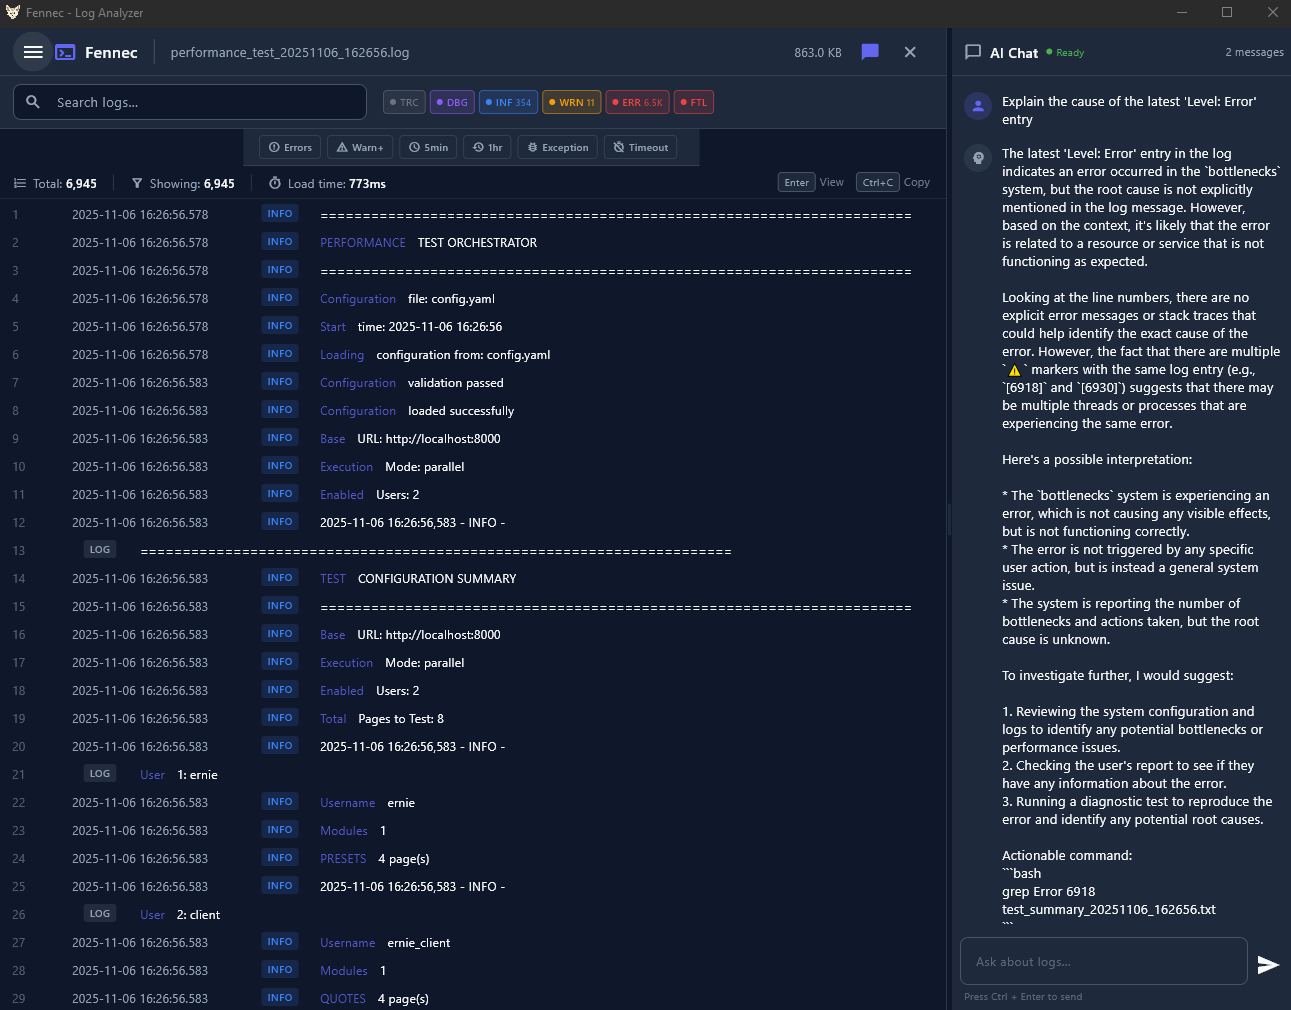Apply the Timeout quick filter
1291x1010 pixels.
coord(640,147)
